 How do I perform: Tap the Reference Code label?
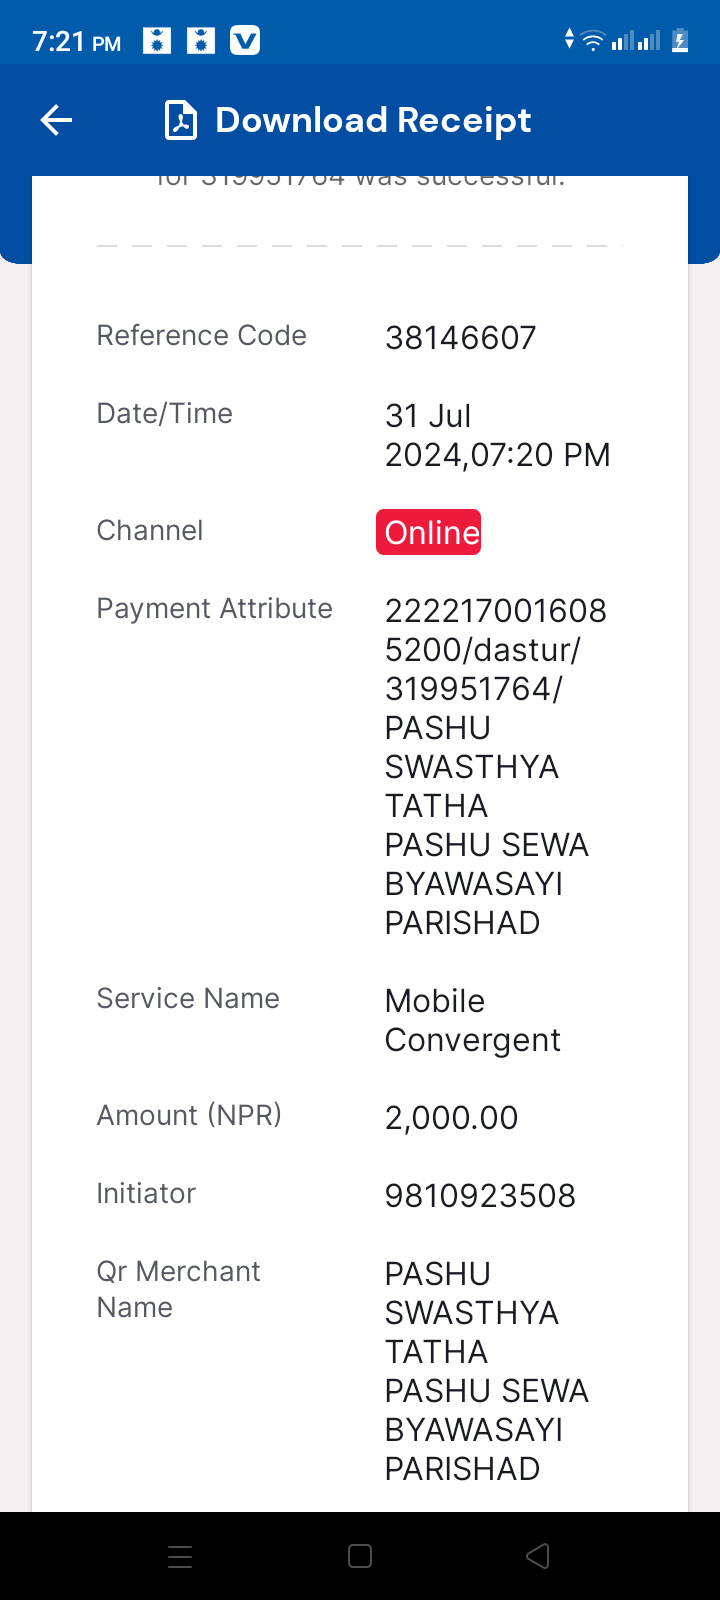tap(201, 335)
